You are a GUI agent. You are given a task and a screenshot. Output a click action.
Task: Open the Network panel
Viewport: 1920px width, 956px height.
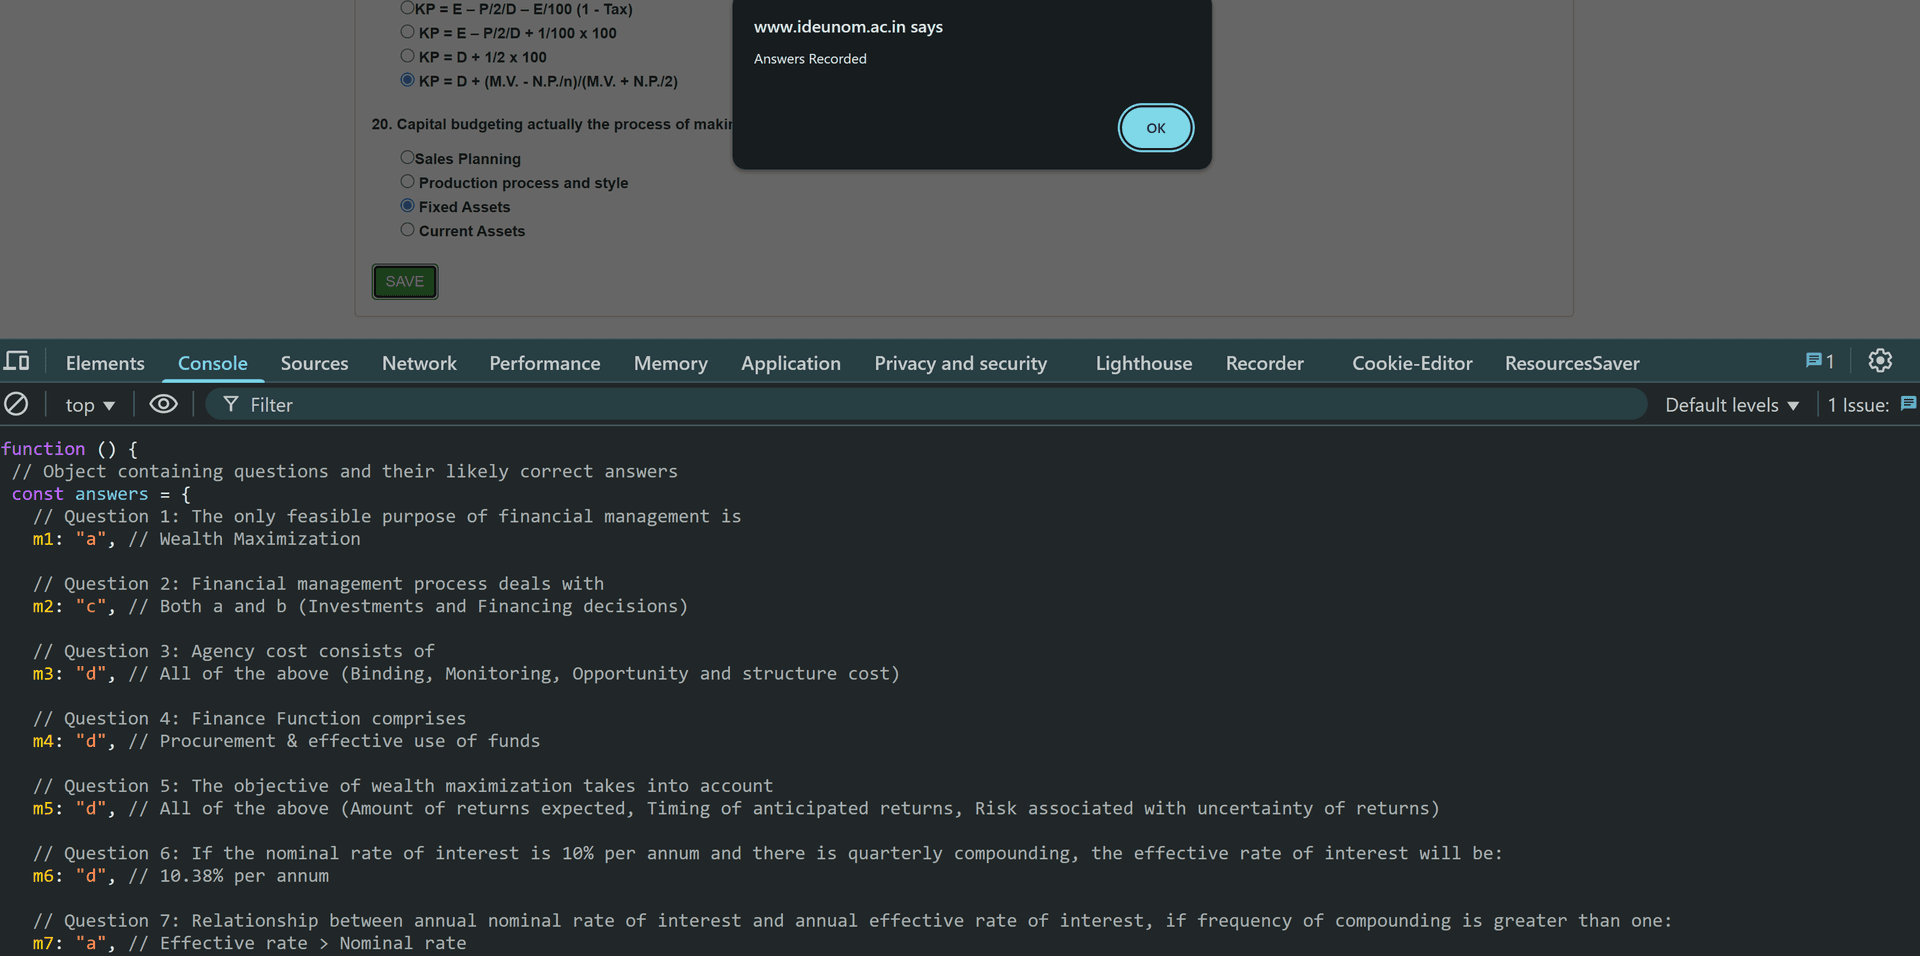coord(419,363)
